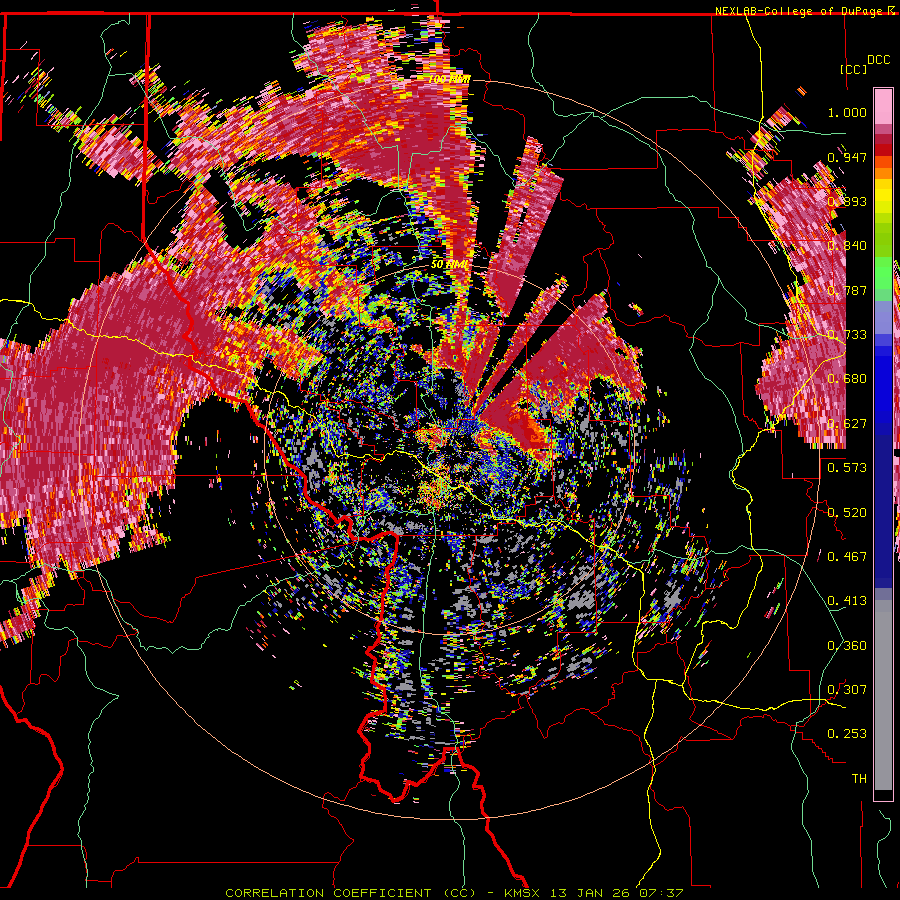This screenshot has width=900, height=900.
Task: Click the 0.307 scale value
Action: (x=847, y=690)
